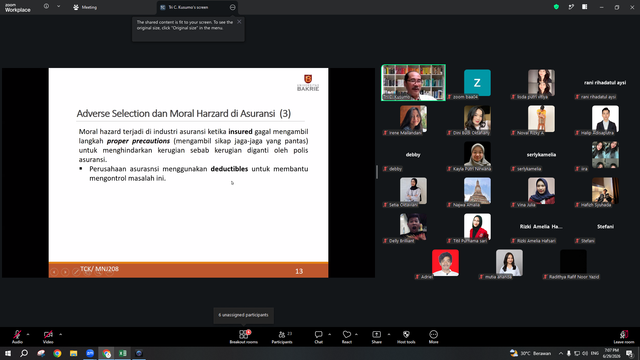Open the share view options icon
This screenshot has width=640, height=360.
[x=233, y=7]
